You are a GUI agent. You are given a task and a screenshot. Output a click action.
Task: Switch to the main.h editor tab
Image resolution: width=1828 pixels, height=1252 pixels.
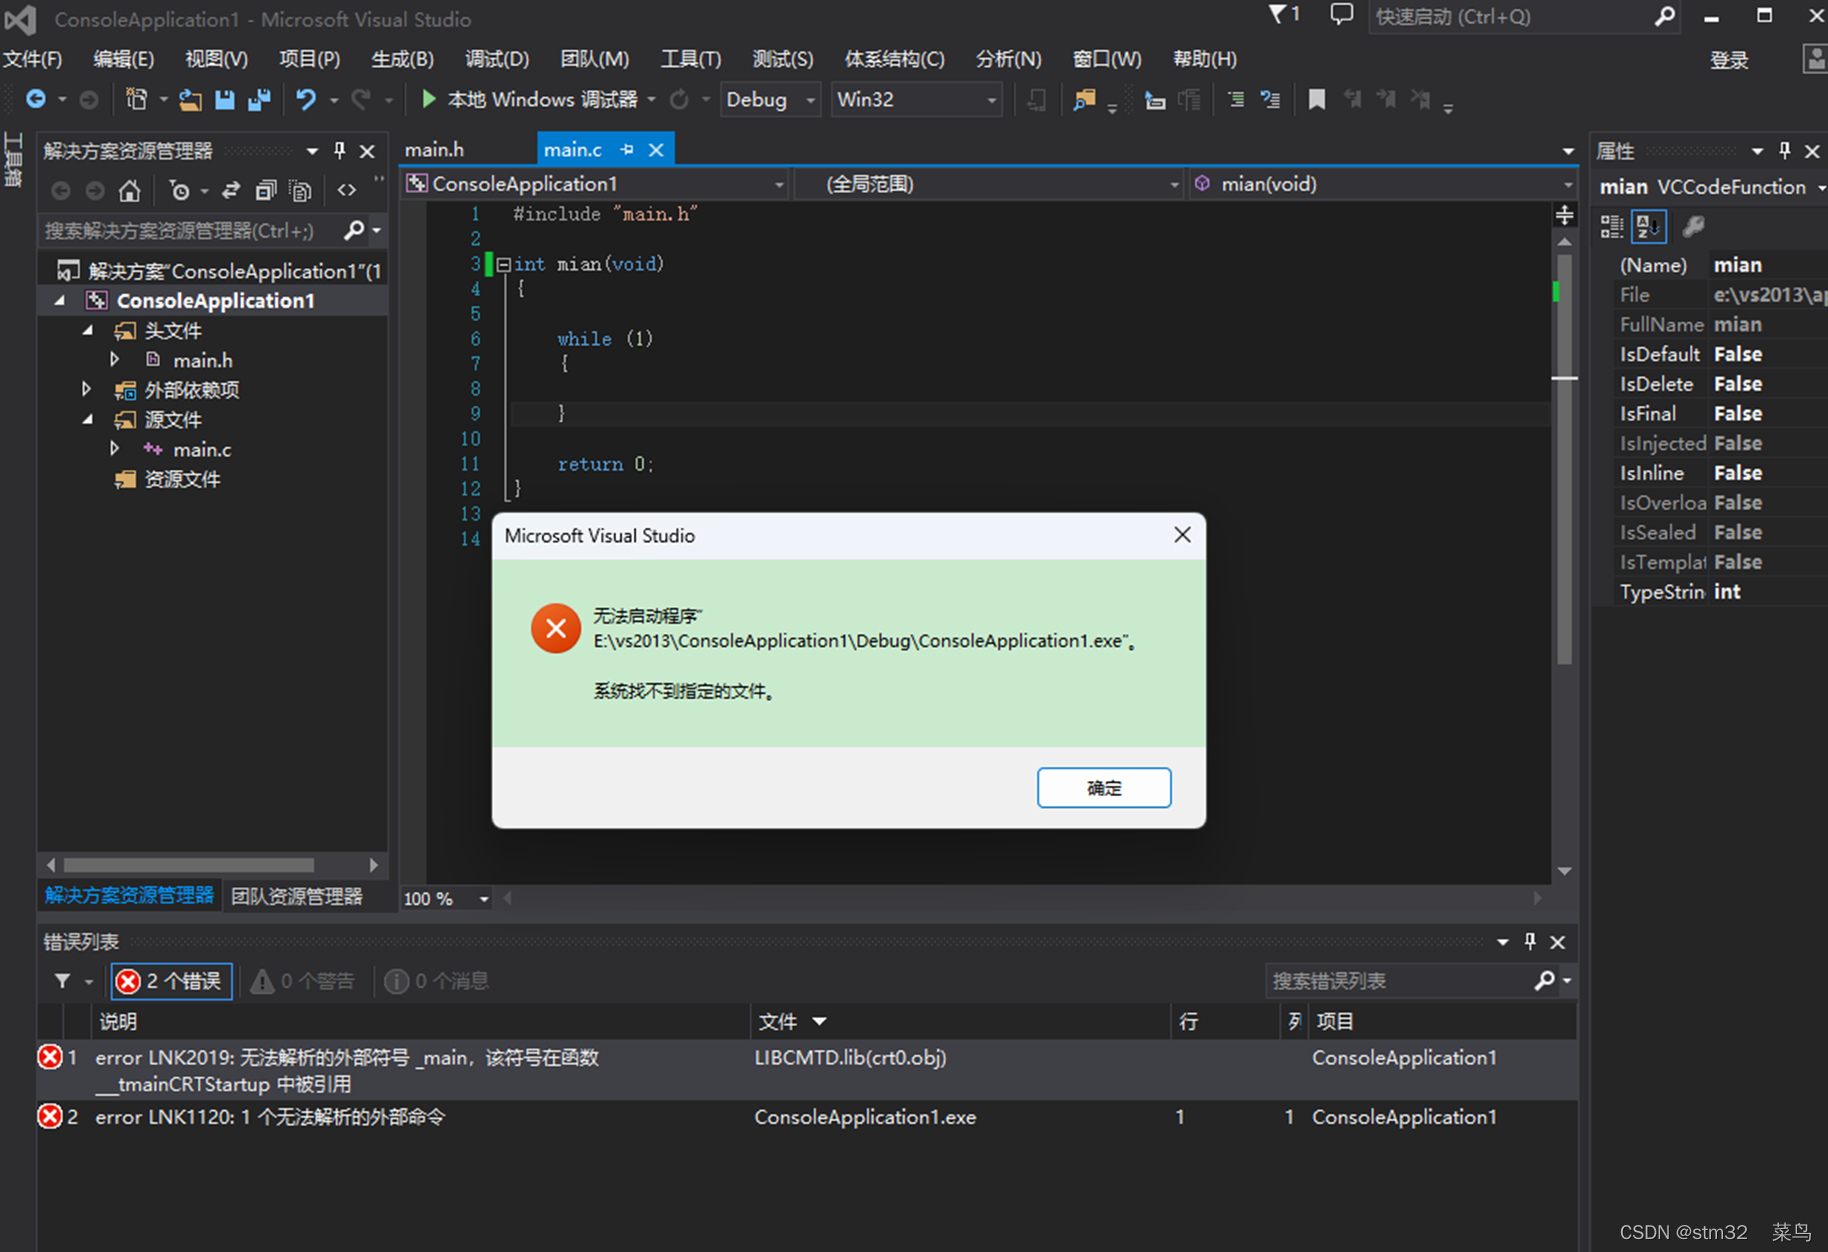(x=434, y=148)
